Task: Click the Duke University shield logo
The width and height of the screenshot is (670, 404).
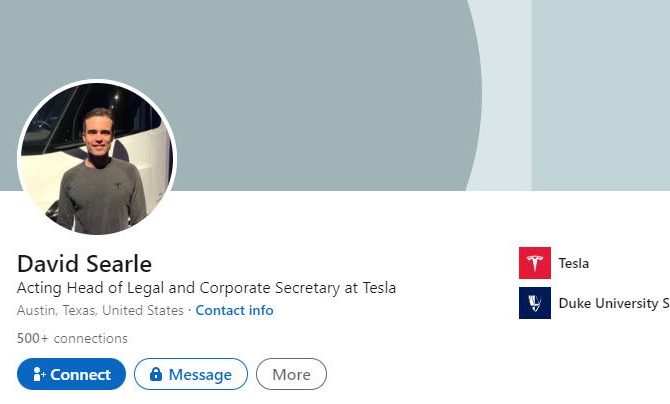Action: (x=535, y=303)
